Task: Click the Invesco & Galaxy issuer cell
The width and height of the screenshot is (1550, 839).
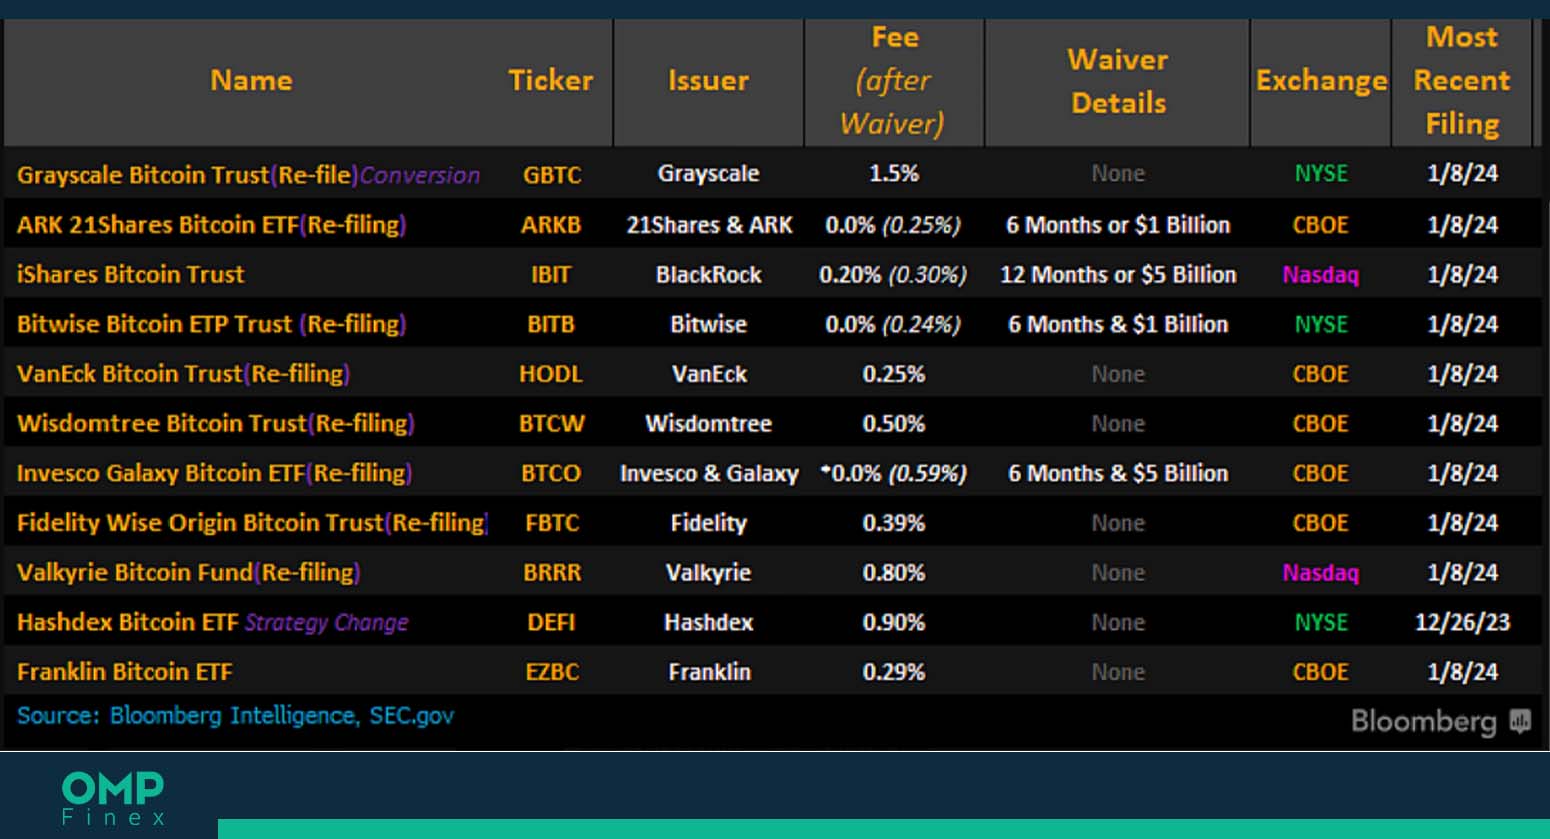Action: pyautogui.click(x=709, y=473)
